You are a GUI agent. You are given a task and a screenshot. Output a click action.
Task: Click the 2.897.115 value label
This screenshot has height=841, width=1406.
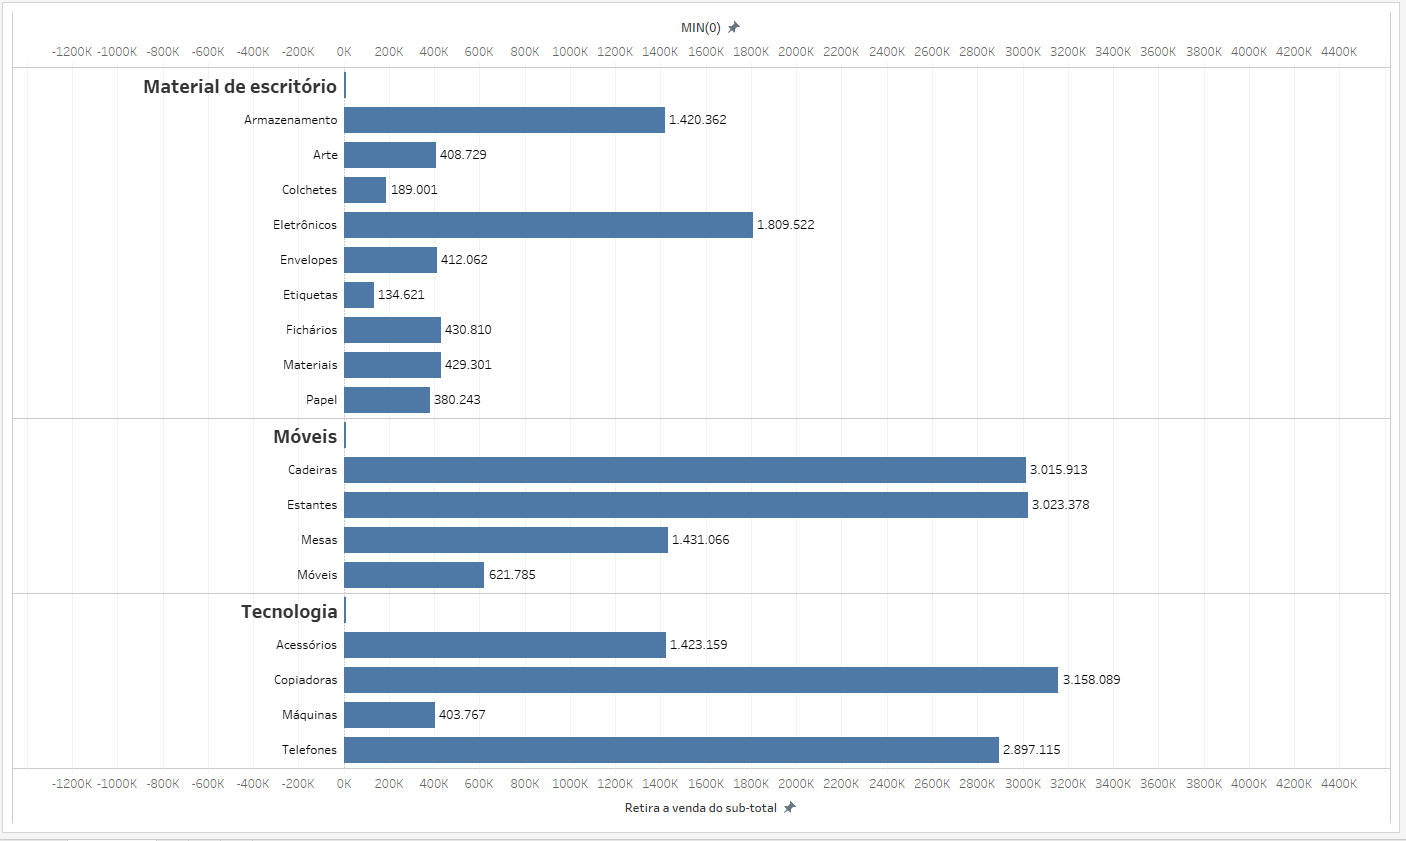pyautogui.click(x=1032, y=750)
